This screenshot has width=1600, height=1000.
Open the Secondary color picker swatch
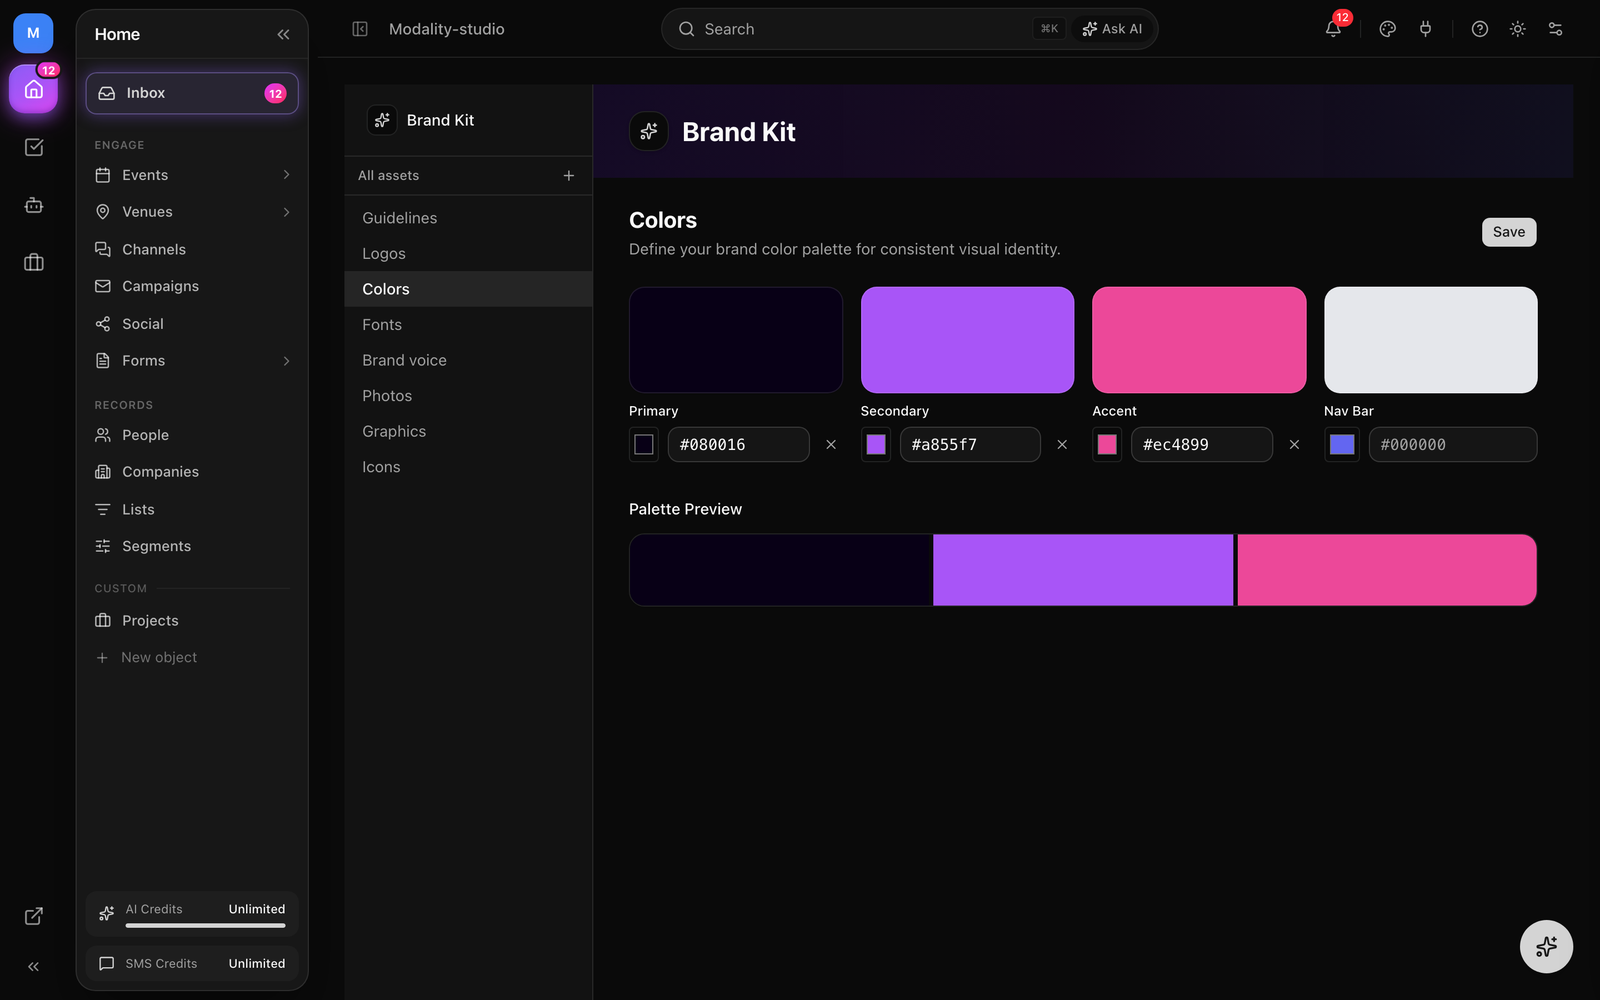click(x=876, y=445)
